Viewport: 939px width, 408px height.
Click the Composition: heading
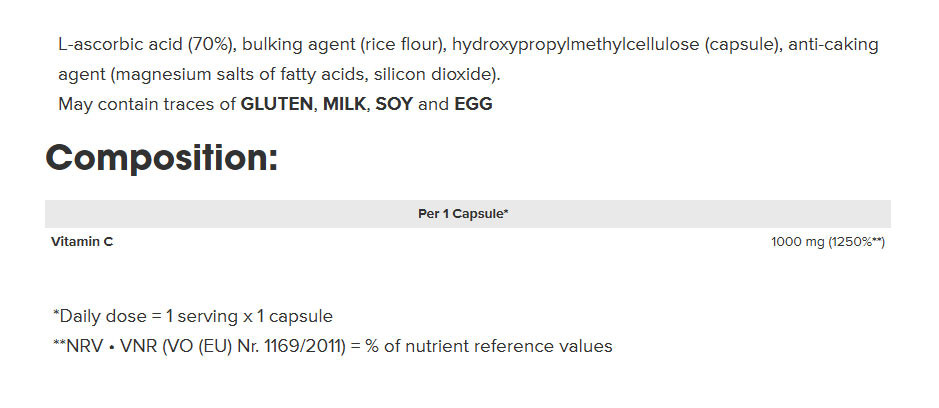click(162, 159)
